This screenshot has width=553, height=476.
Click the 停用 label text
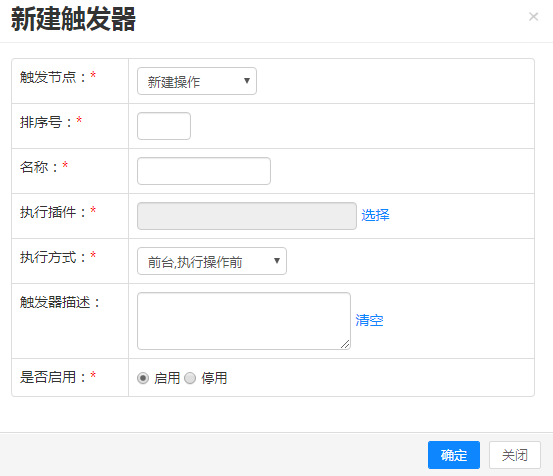(x=214, y=378)
